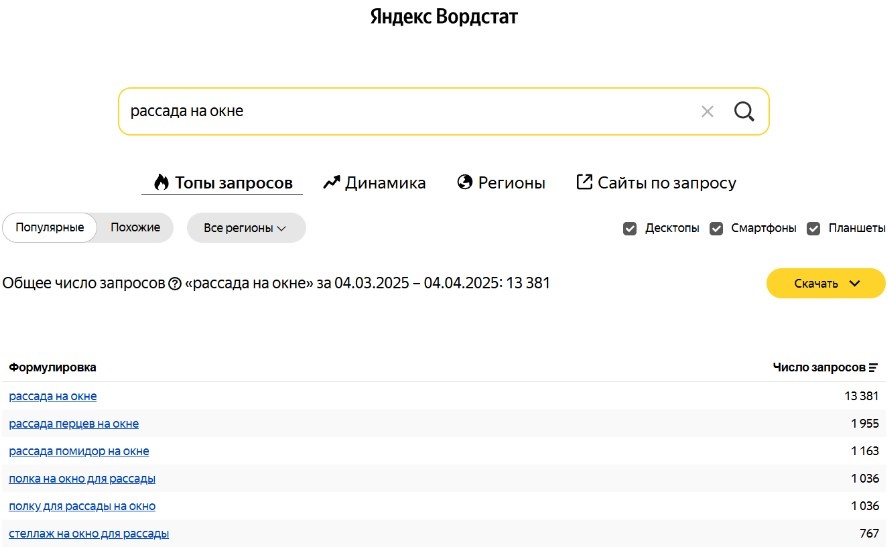Open the Сайты по запросу tab
Image resolution: width=888 pixels, height=547 pixels.
point(656,182)
